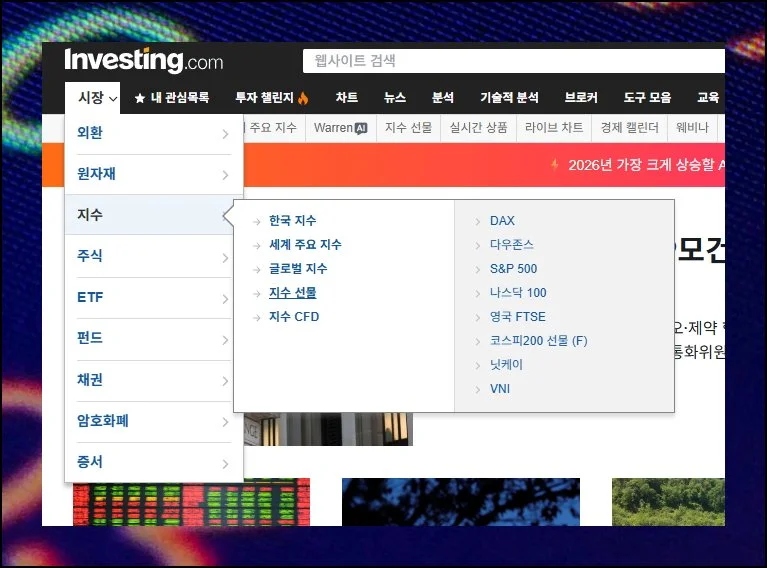This screenshot has height=568, width=767.
Task: Open 투자 챌린지 with flame icon
Action: point(272,98)
